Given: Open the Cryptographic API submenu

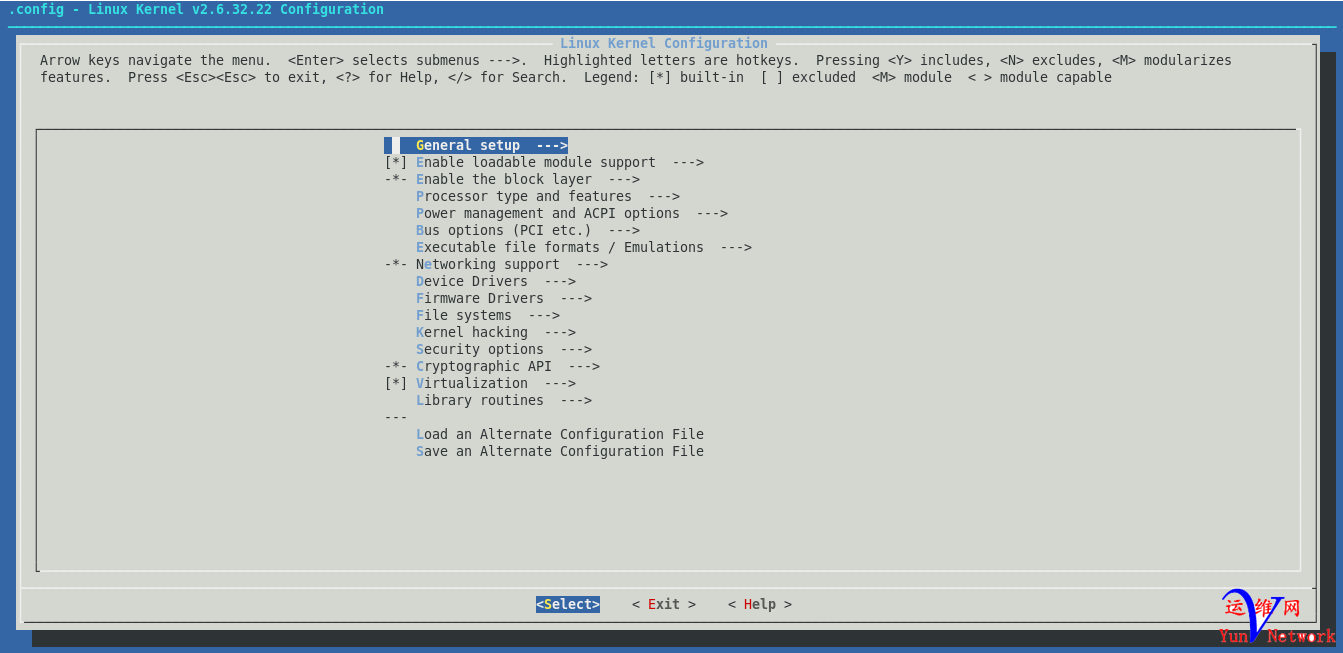Looking at the screenshot, I should pyautogui.click(x=508, y=366).
